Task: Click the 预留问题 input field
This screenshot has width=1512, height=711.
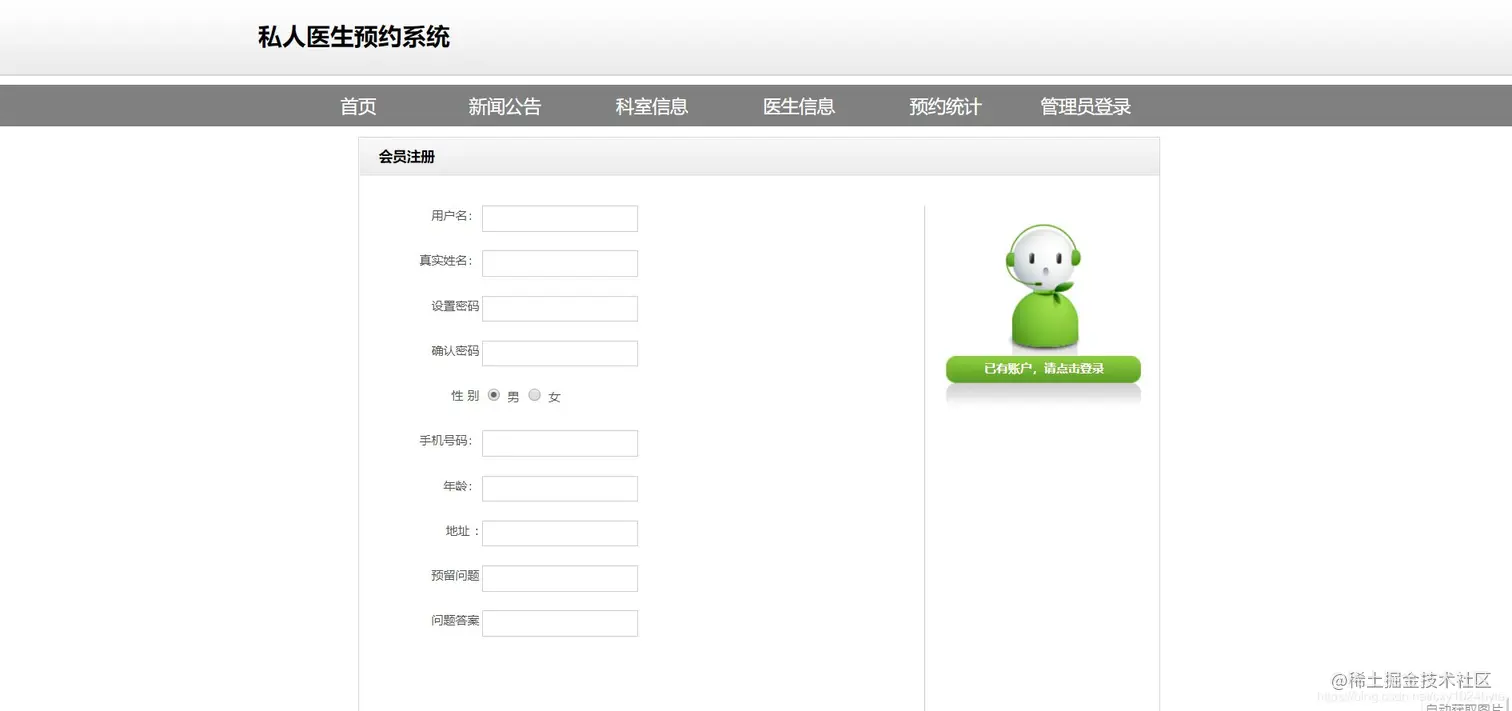Action: (x=559, y=578)
